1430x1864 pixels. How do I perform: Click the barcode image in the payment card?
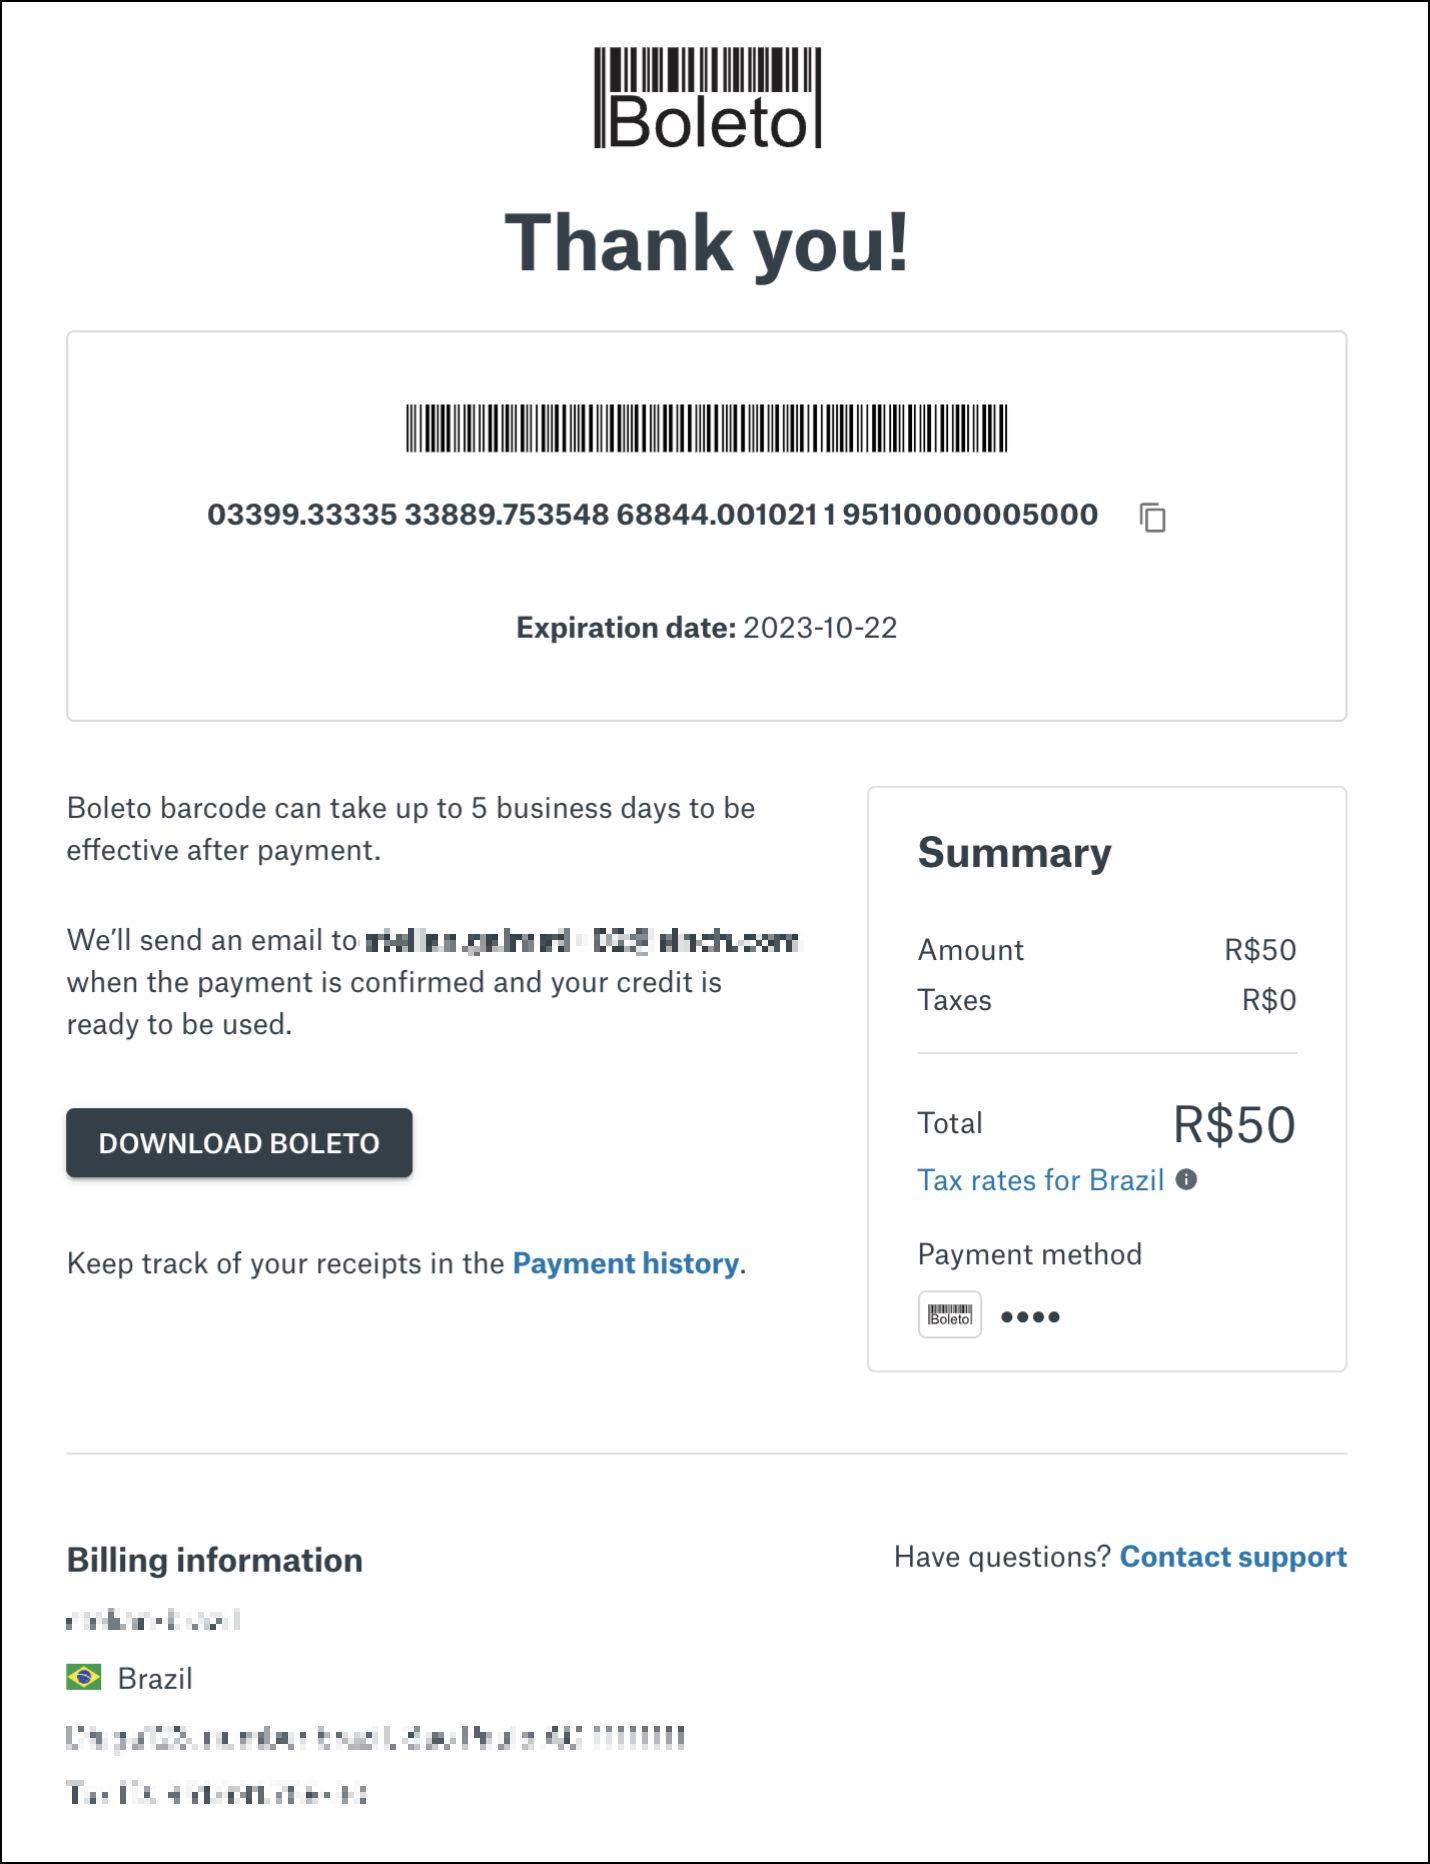tap(708, 428)
